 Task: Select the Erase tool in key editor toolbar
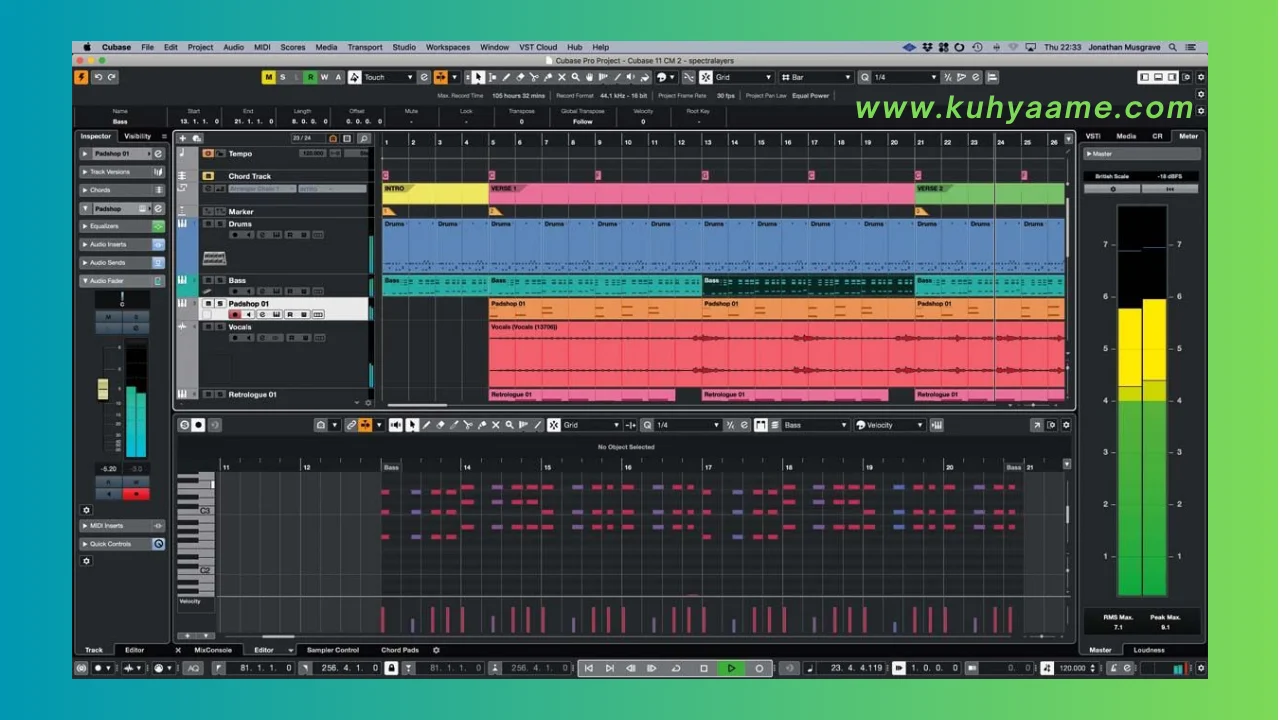(x=440, y=425)
